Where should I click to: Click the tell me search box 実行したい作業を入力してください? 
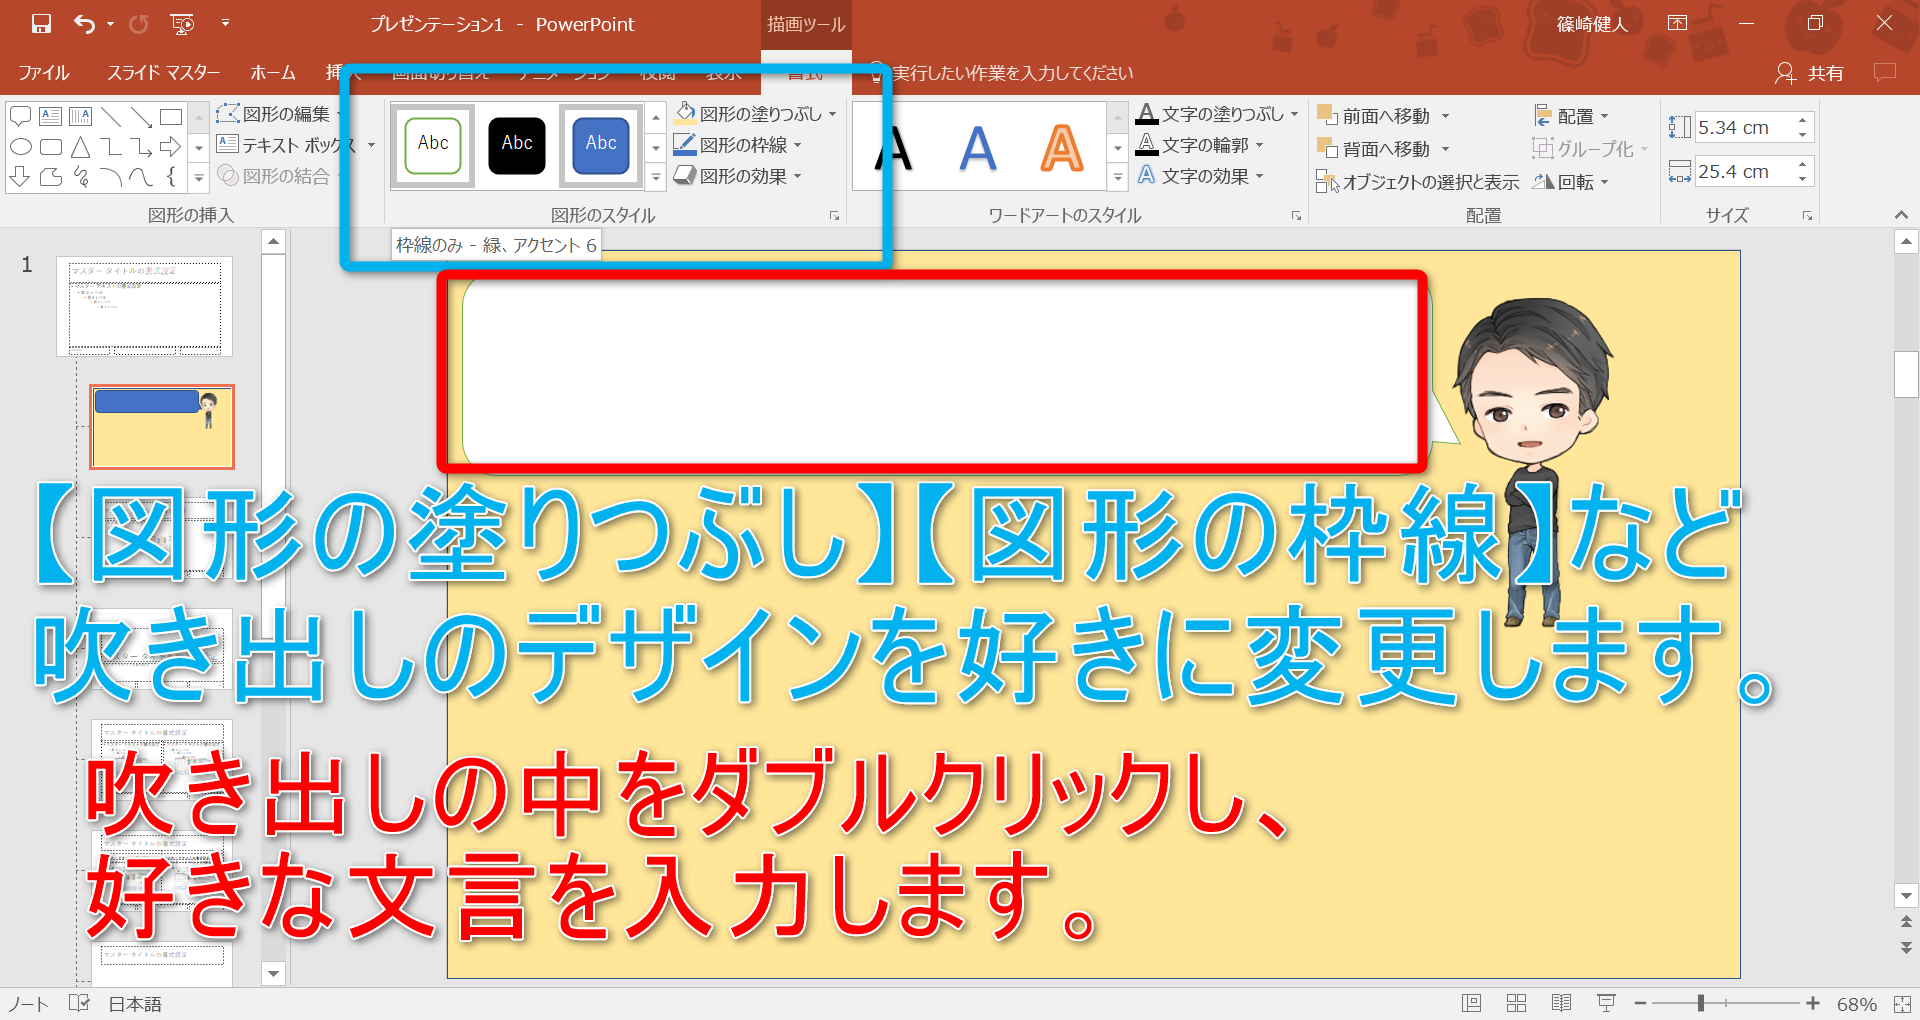click(1012, 73)
